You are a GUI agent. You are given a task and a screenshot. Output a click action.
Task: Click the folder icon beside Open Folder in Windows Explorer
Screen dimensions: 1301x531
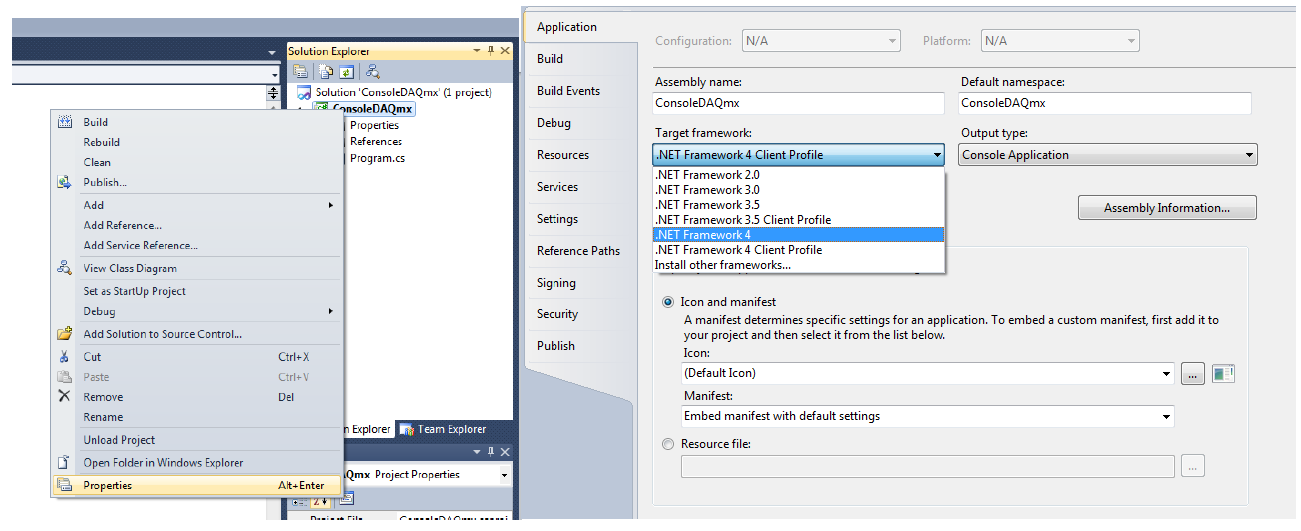click(x=65, y=463)
